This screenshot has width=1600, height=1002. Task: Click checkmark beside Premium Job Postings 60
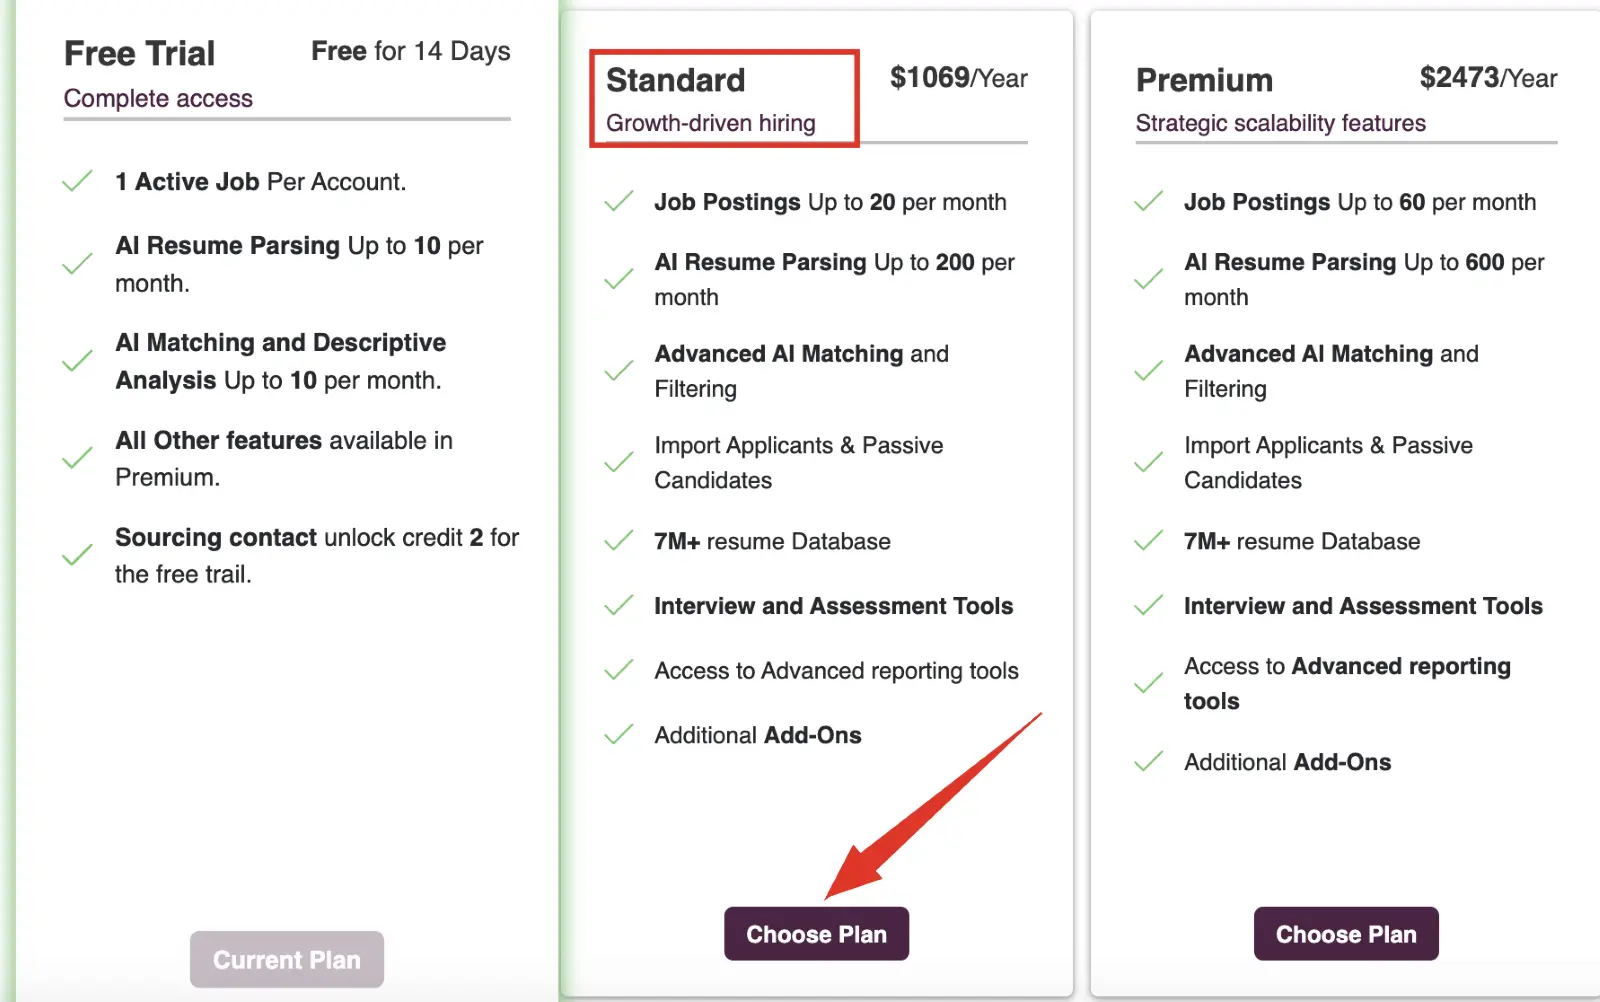1148,201
